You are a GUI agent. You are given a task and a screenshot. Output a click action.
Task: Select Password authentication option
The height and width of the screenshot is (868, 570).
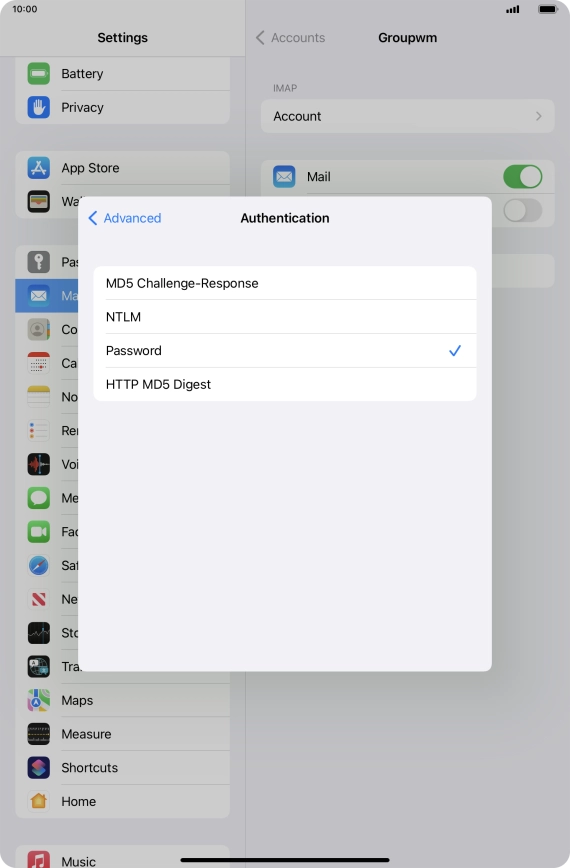(285, 351)
